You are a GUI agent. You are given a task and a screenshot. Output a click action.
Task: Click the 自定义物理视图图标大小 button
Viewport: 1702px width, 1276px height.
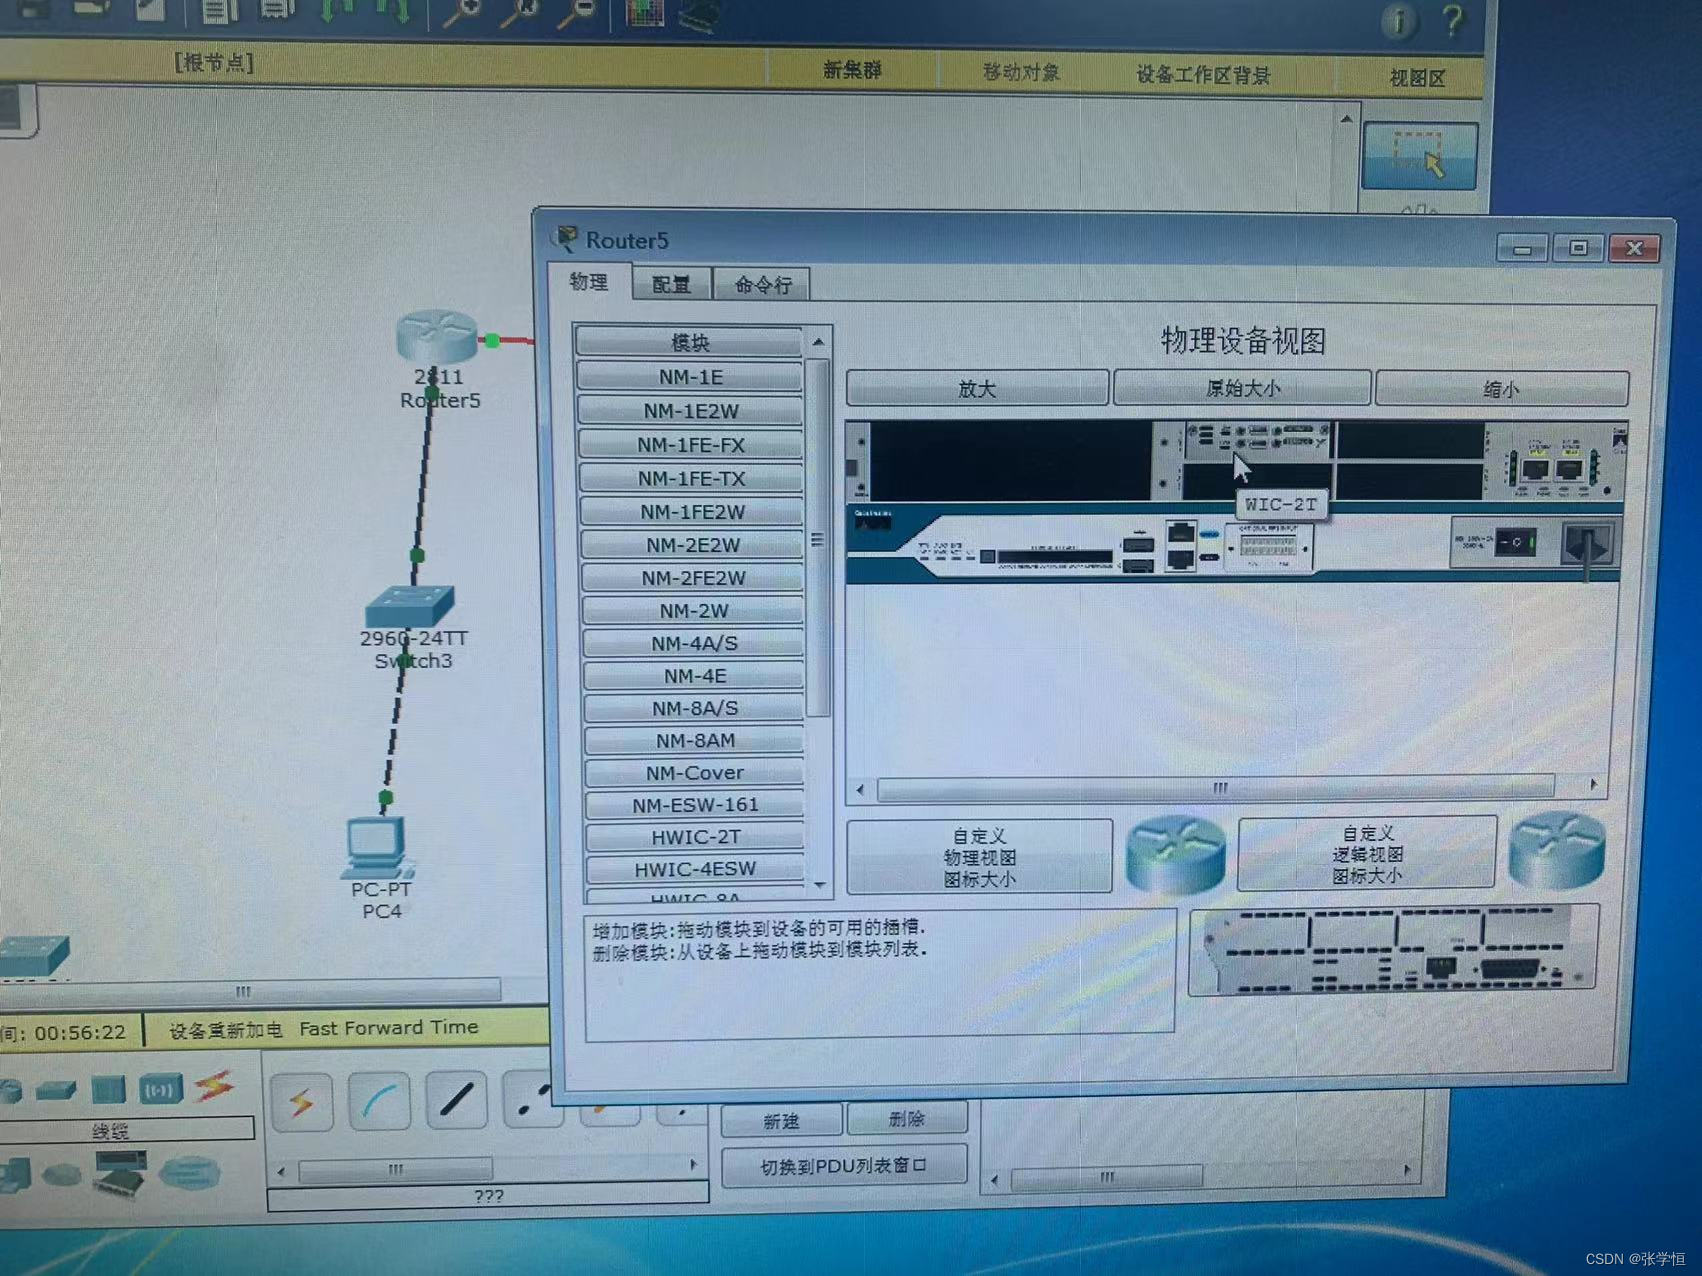pos(979,858)
